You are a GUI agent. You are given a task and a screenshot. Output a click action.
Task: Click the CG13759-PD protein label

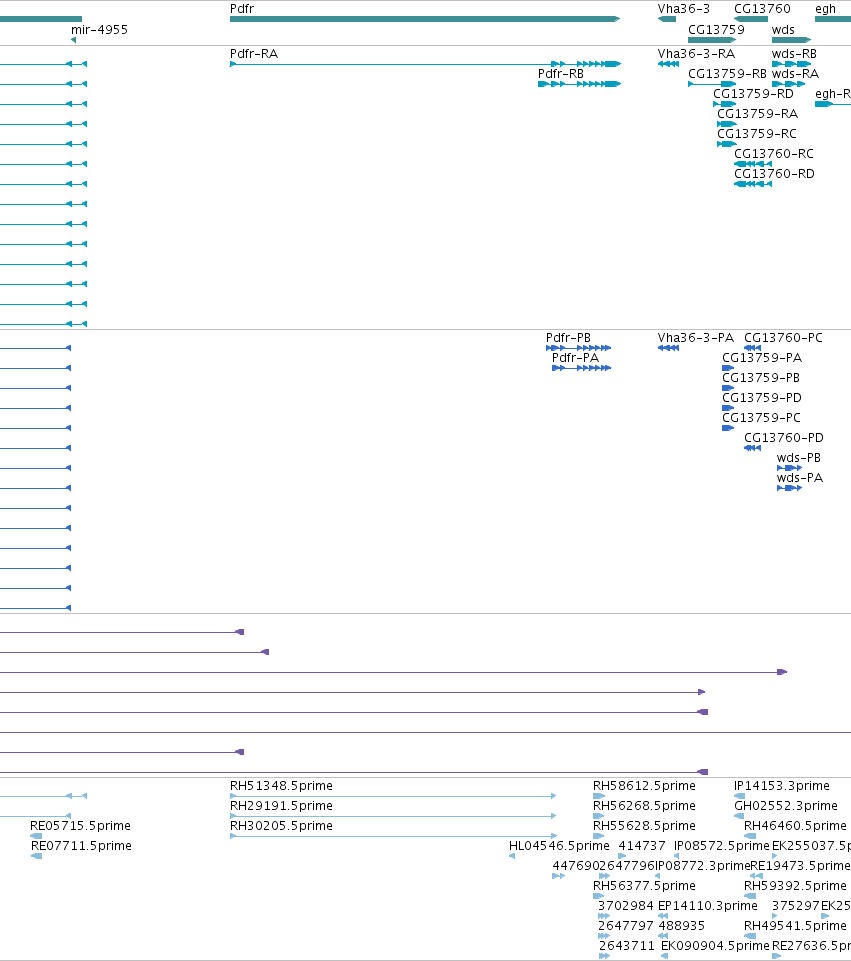pyautogui.click(x=762, y=398)
